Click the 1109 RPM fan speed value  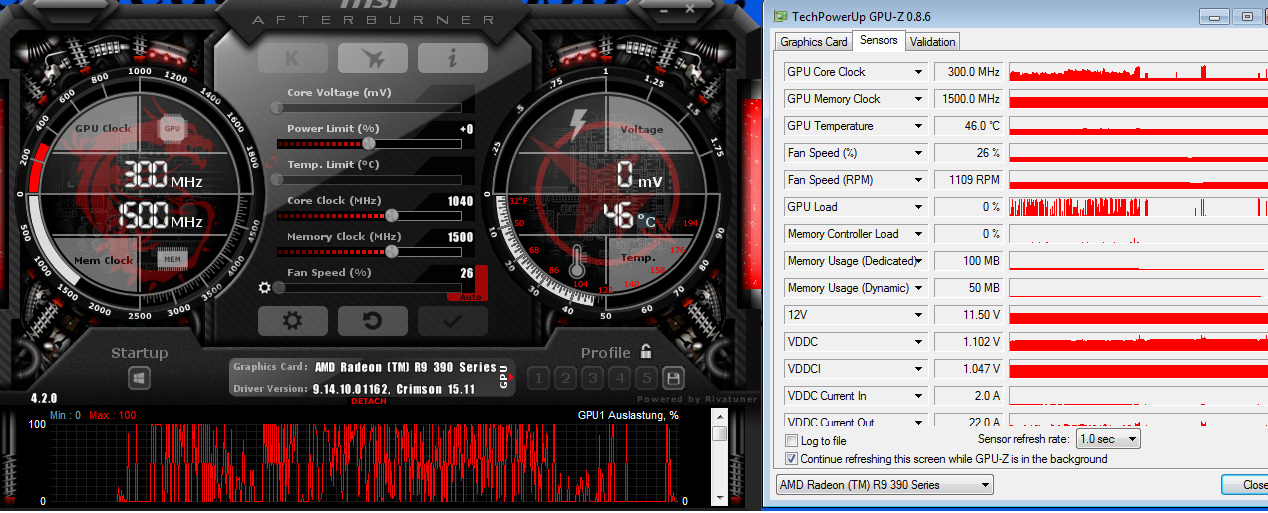coord(968,180)
